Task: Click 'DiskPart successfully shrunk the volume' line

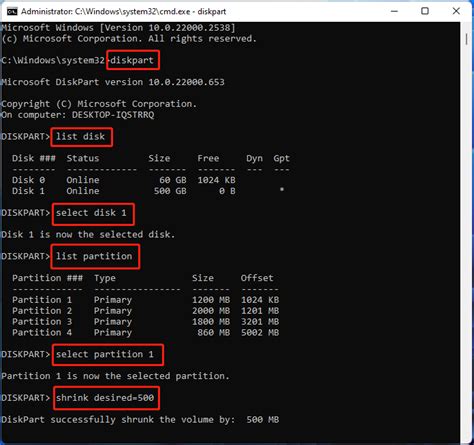Action: [x=140, y=420]
